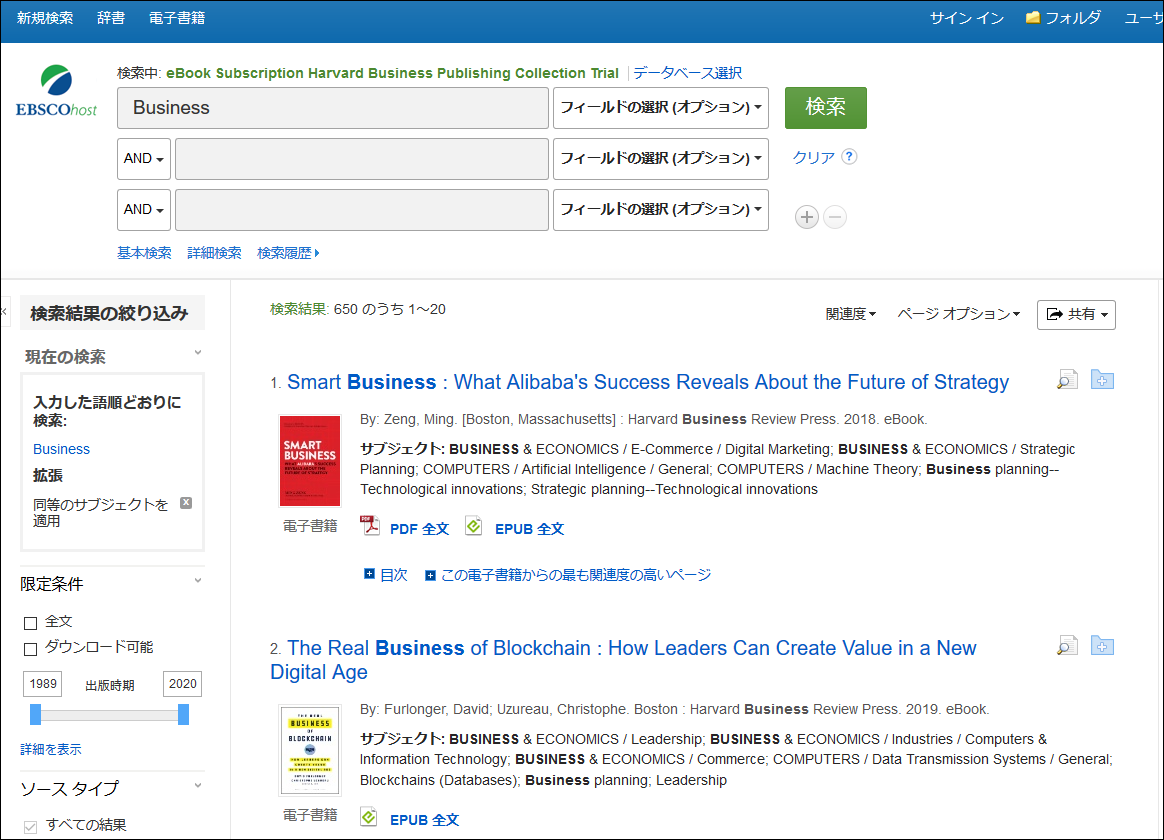Collapse the ソース タイプ section
Image resolution: width=1164 pixels, height=840 pixels.
197,786
